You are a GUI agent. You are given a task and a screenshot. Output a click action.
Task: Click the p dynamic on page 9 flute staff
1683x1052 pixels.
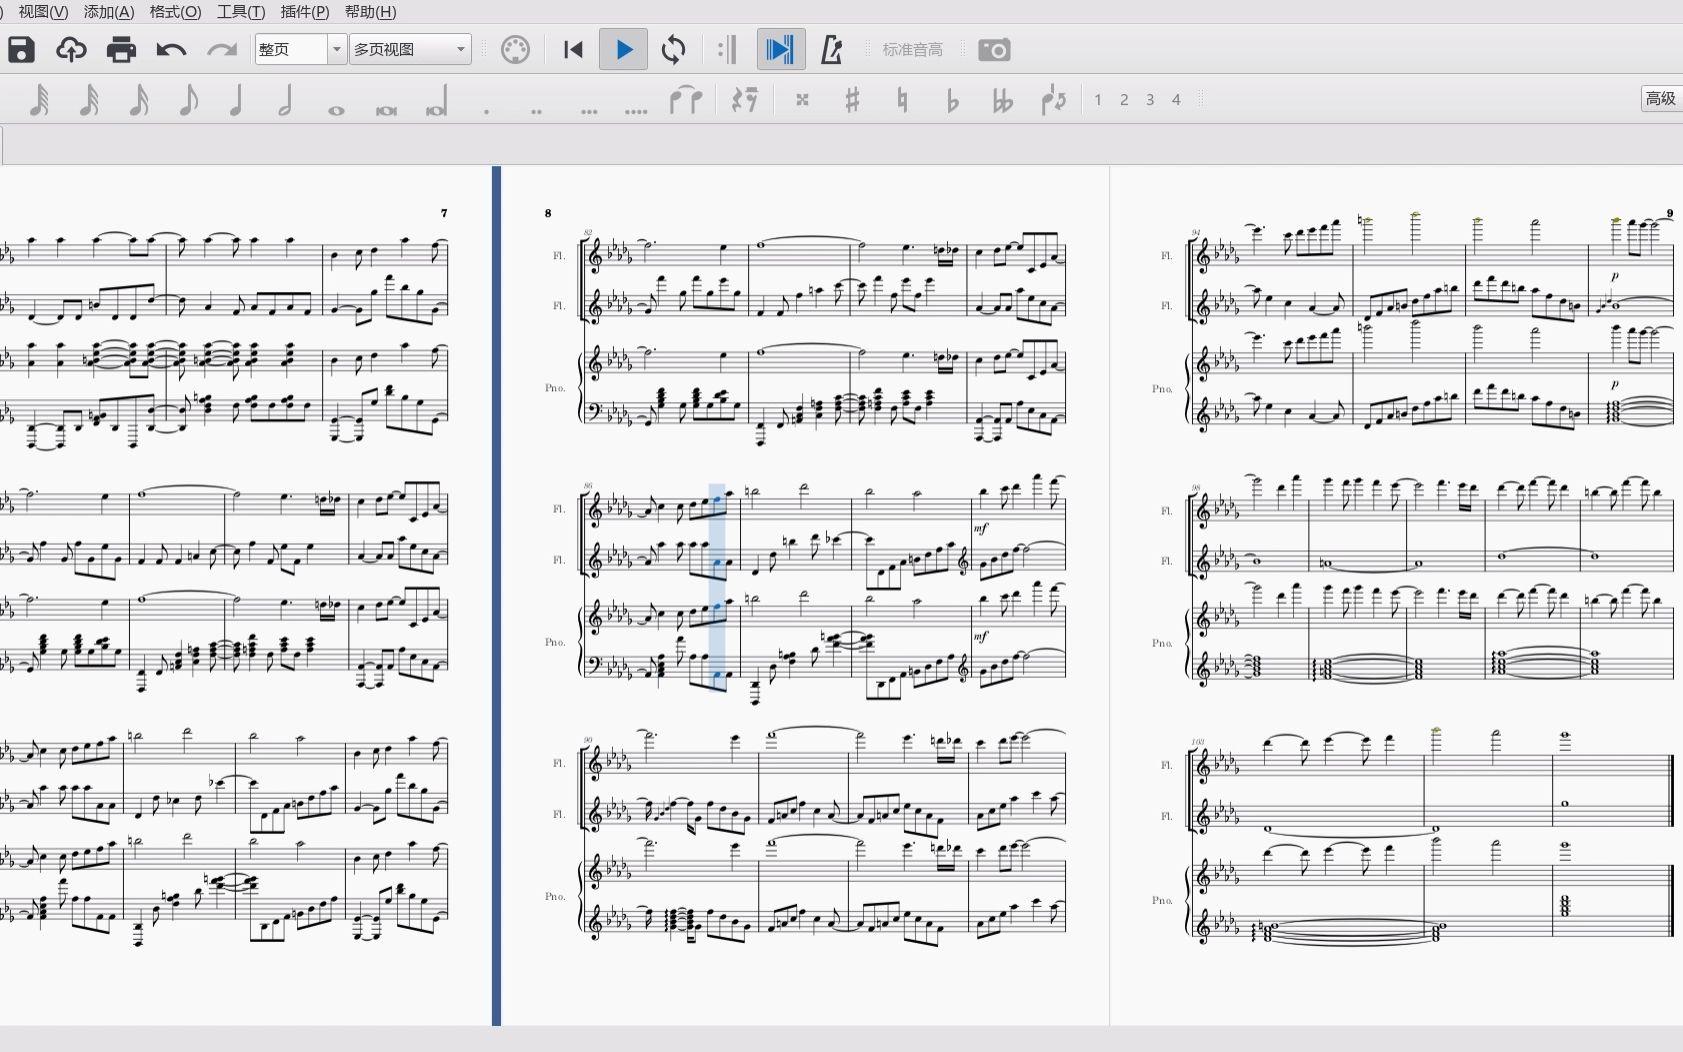1614,277
